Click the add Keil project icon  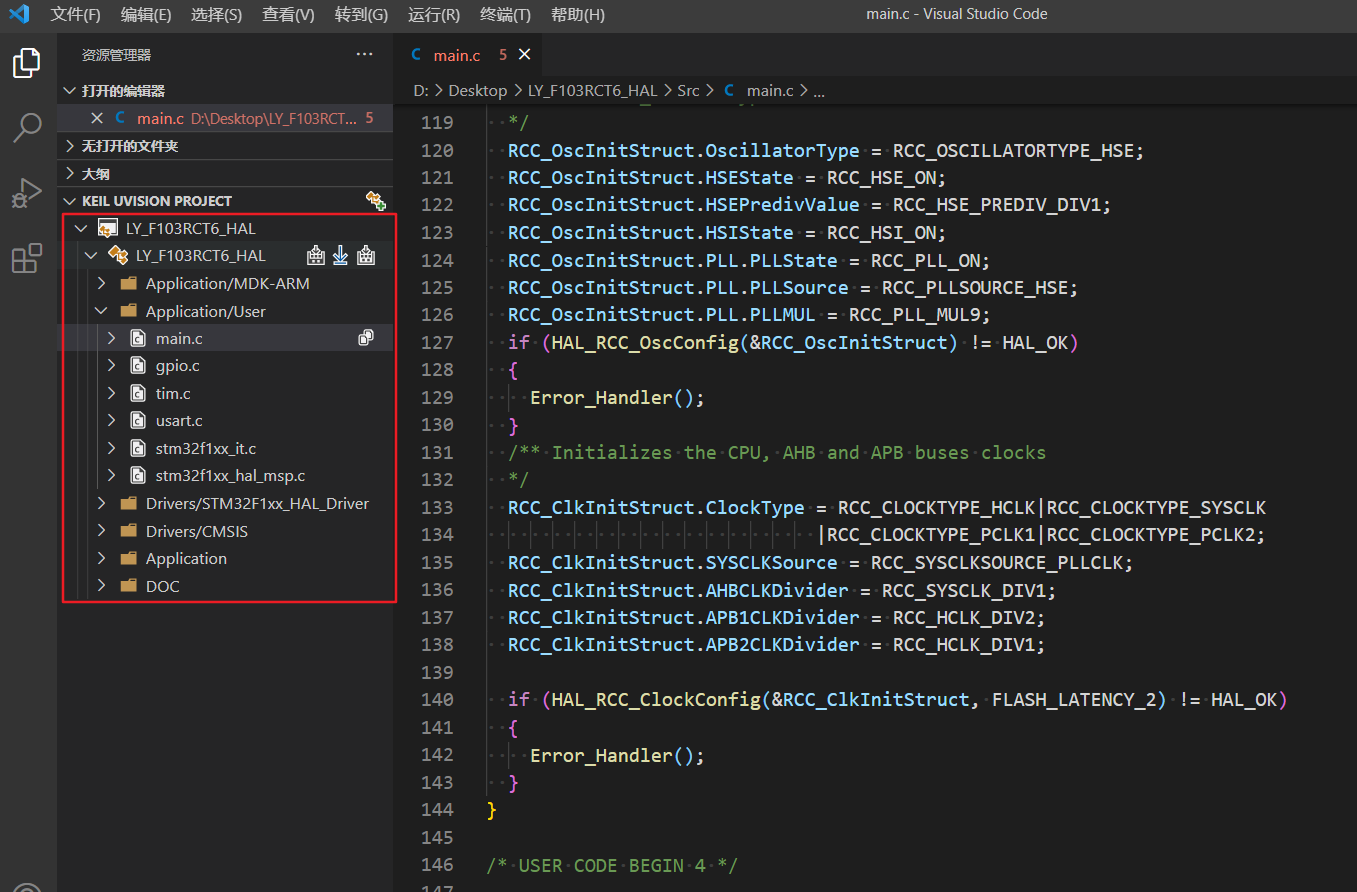376,201
